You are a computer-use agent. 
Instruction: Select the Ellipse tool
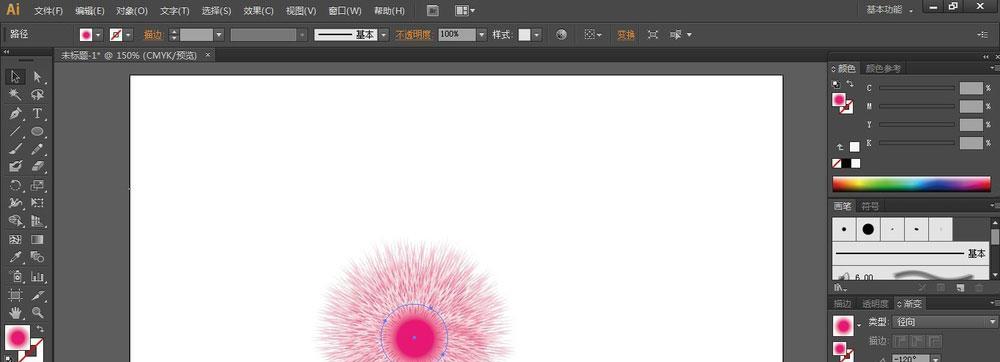click(x=38, y=131)
